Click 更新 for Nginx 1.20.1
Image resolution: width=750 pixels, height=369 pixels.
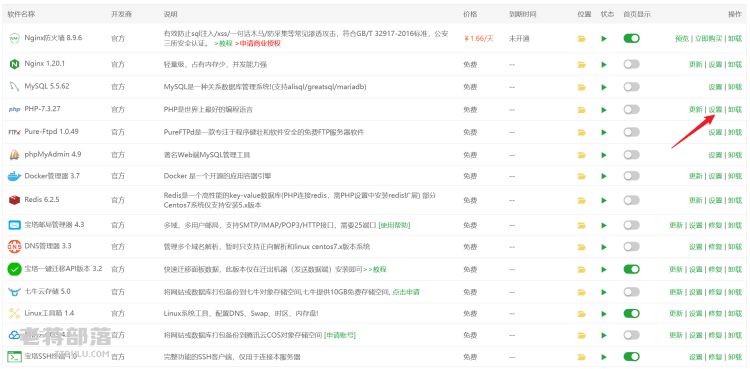(x=695, y=64)
